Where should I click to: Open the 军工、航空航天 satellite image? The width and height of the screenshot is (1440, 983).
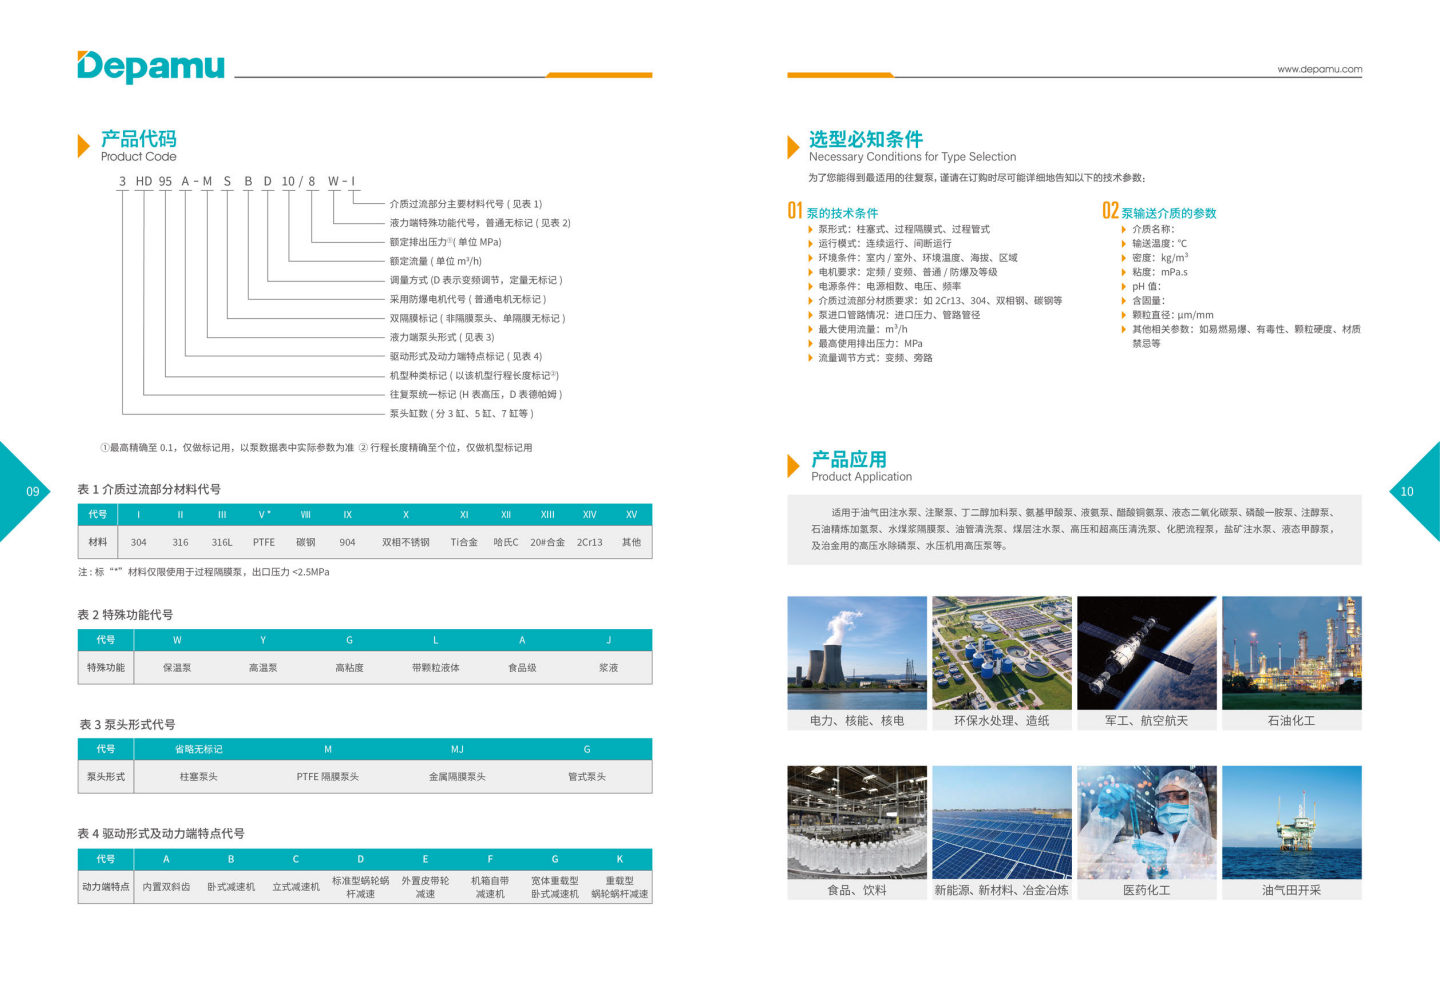[1146, 653]
